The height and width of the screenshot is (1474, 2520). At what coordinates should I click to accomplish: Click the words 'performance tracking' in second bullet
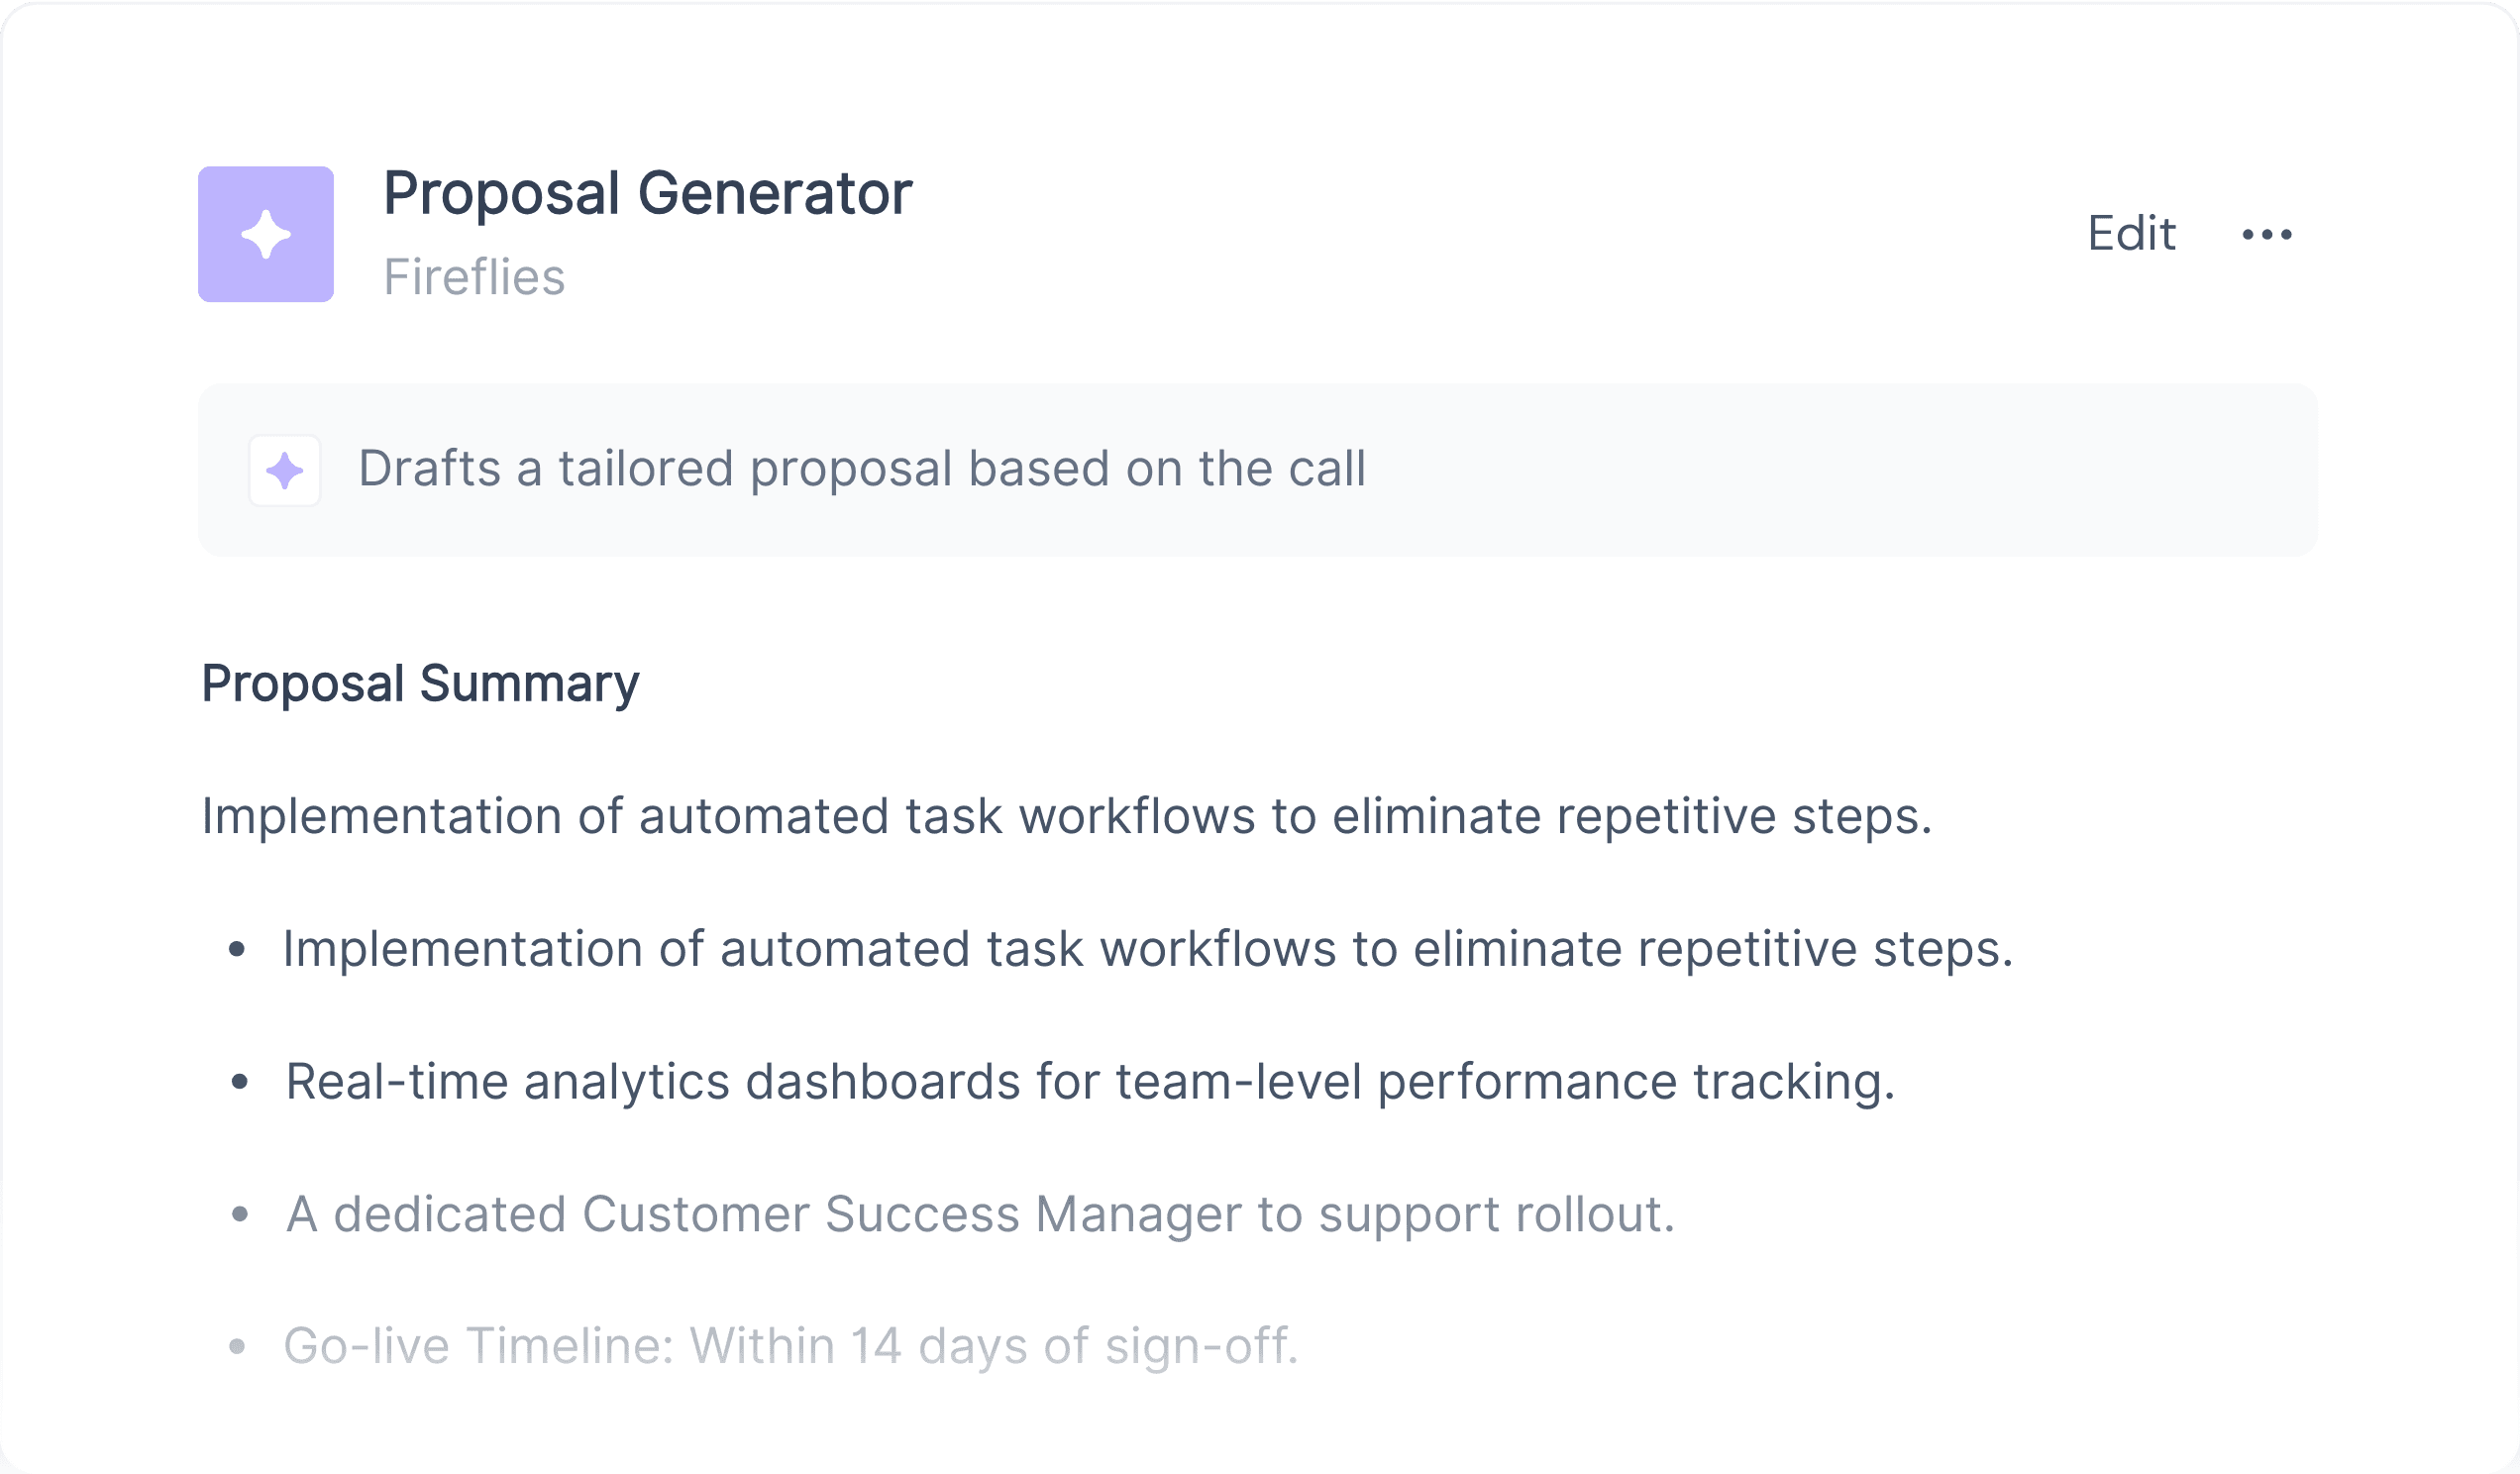tap(1635, 1083)
